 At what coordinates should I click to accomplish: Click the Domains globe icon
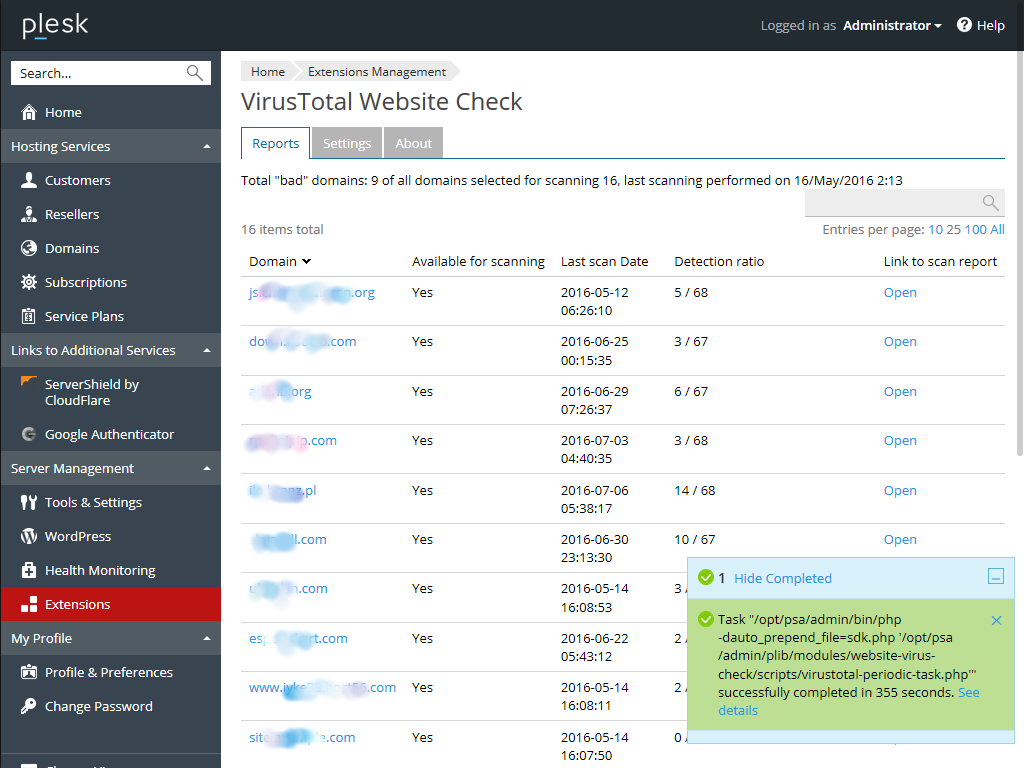tap(29, 248)
